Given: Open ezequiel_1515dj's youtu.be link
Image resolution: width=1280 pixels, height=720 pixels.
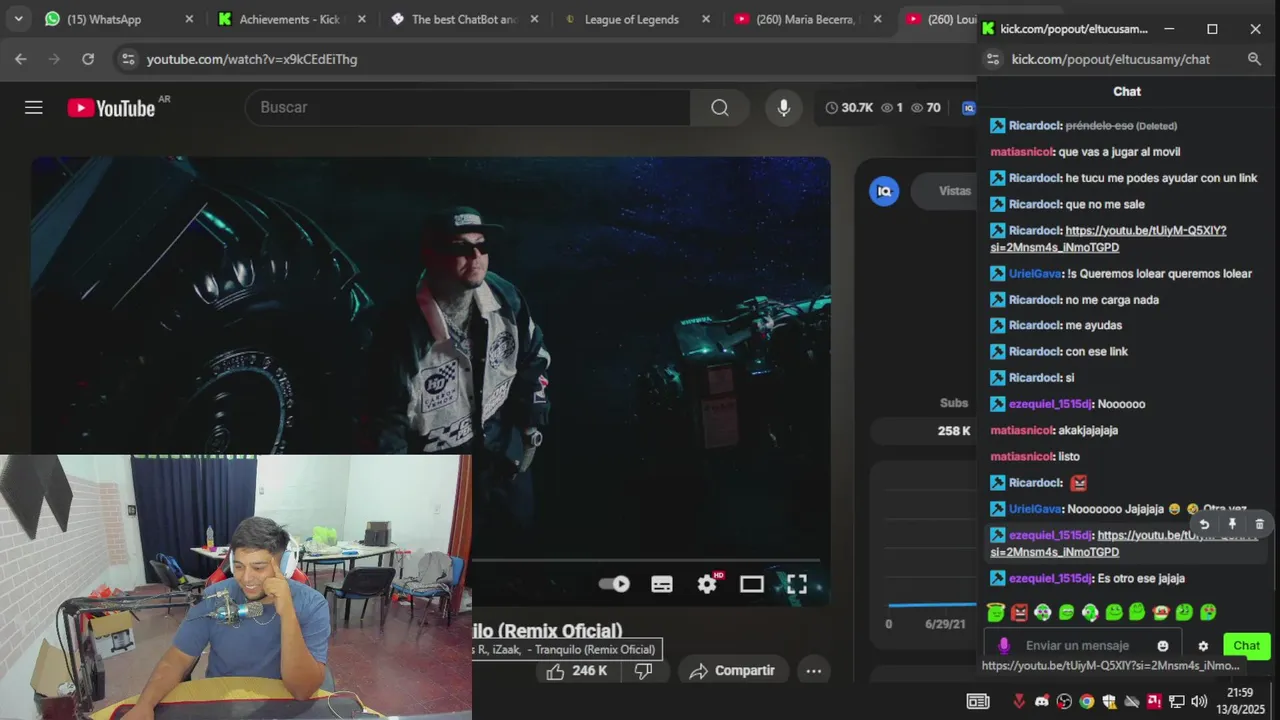Looking at the screenshot, I should [x=1124, y=544].
